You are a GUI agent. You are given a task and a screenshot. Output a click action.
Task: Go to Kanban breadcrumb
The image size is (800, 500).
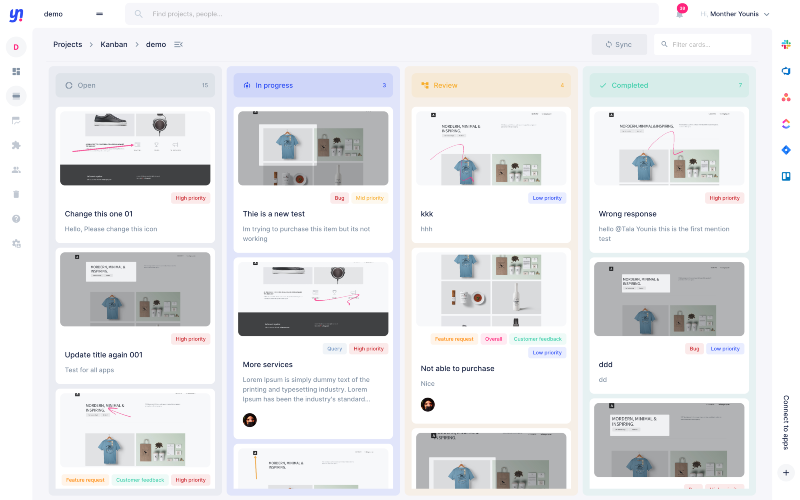point(114,44)
